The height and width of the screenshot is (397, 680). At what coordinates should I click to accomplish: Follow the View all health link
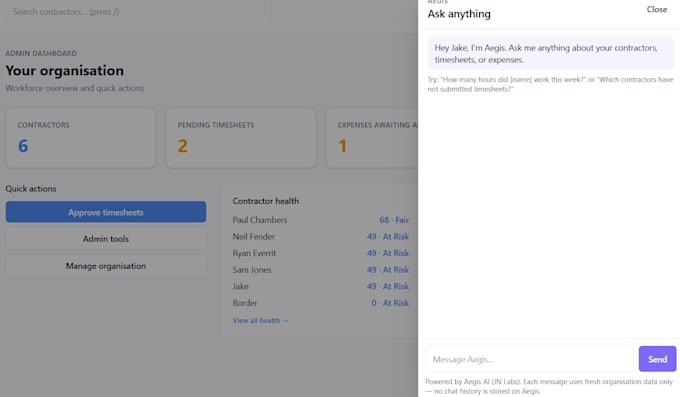click(260, 321)
